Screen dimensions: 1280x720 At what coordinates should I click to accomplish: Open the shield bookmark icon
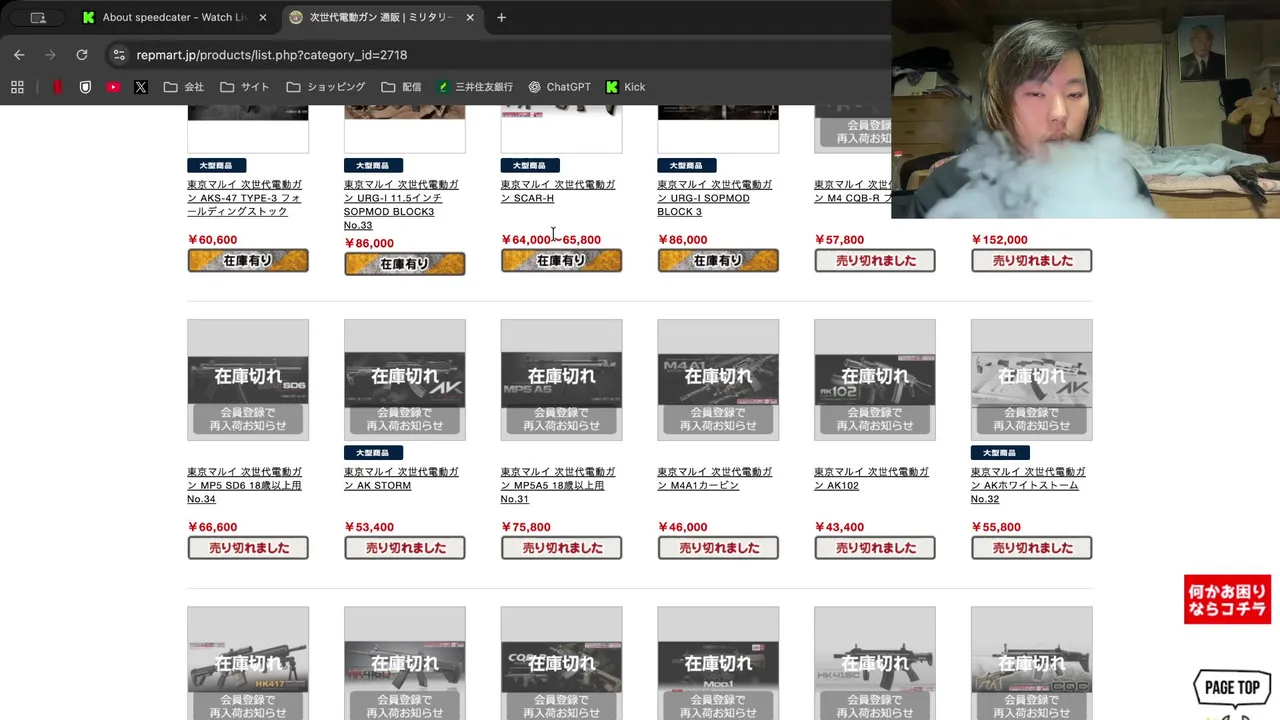point(85,87)
